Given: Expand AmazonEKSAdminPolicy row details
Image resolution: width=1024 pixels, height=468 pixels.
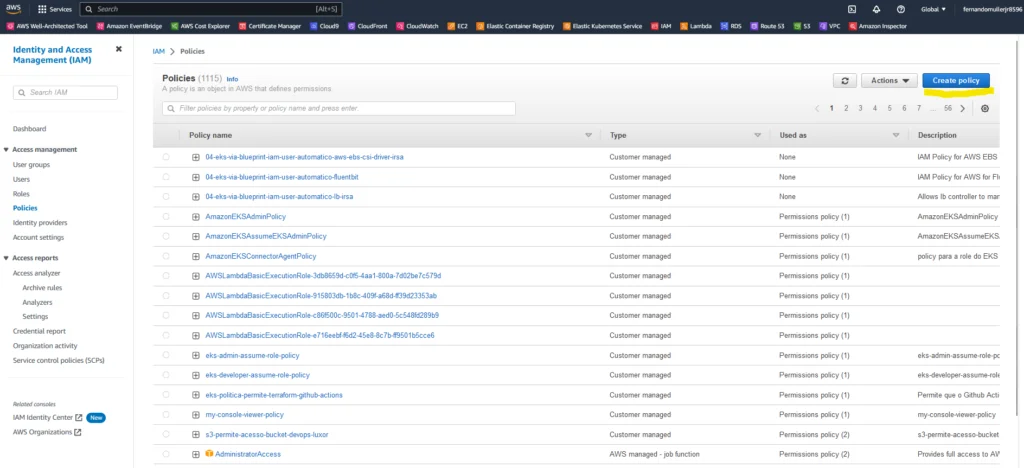Looking at the screenshot, I should click(x=195, y=216).
